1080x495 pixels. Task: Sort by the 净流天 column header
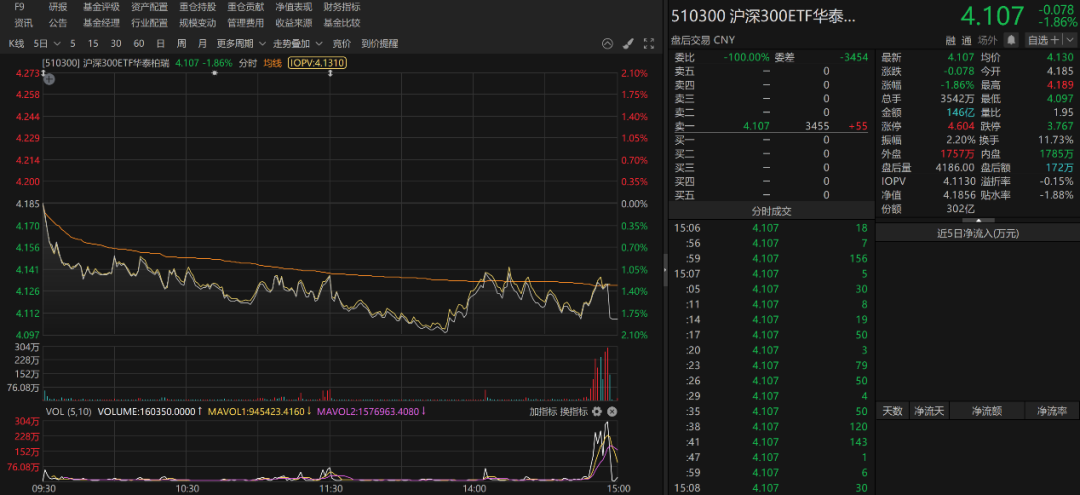(x=929, y=411)
